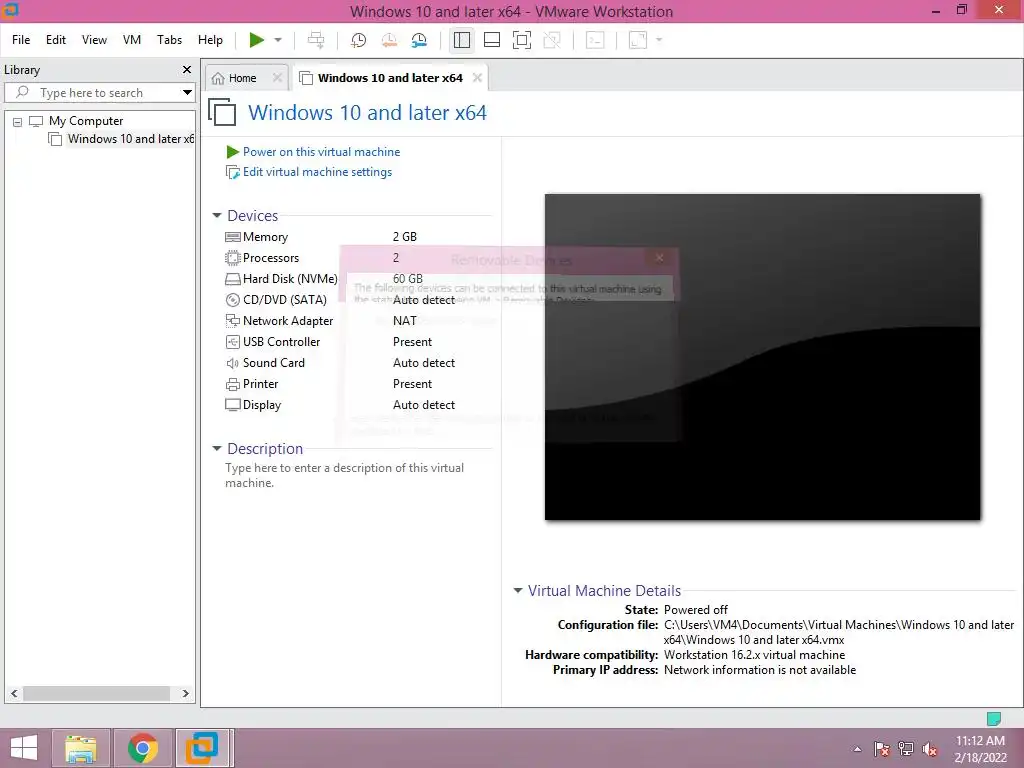Click the Sound Card icon
Screen dimensions: 1024x768
[232, 363]
